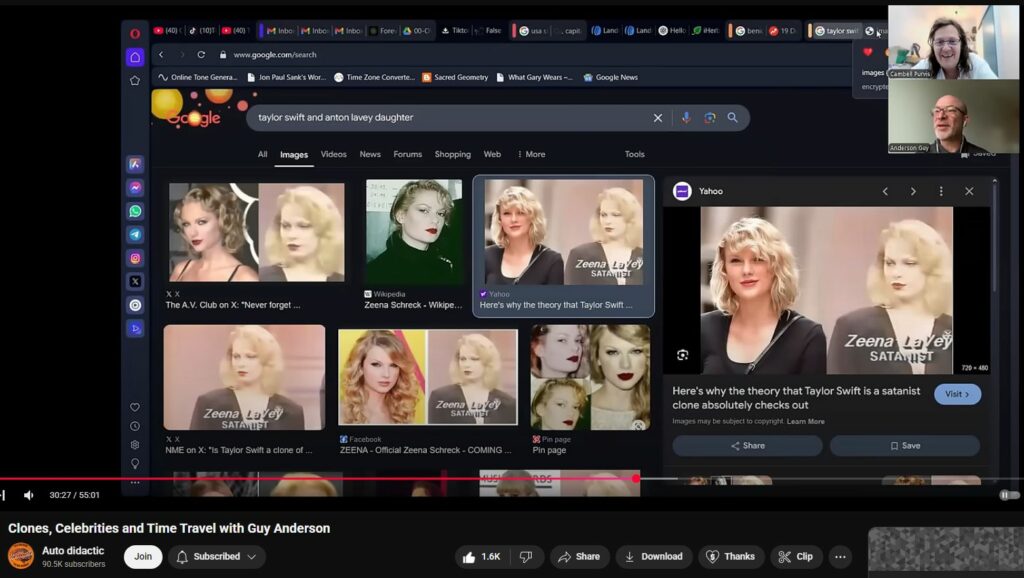Click the red YouTube progress bar scrubber
Image resolution: width=1024 pixels, height=578 pixels.
(x=636, y=479)
